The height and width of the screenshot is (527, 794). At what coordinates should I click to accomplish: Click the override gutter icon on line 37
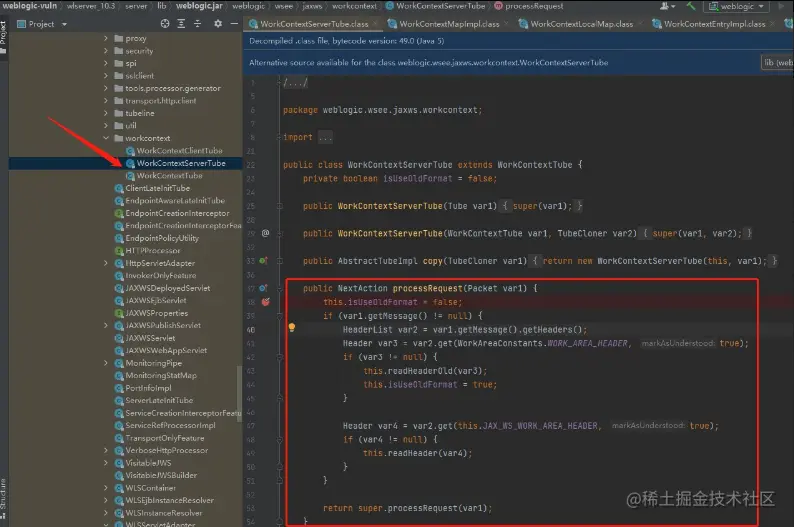tap(263, 288)
